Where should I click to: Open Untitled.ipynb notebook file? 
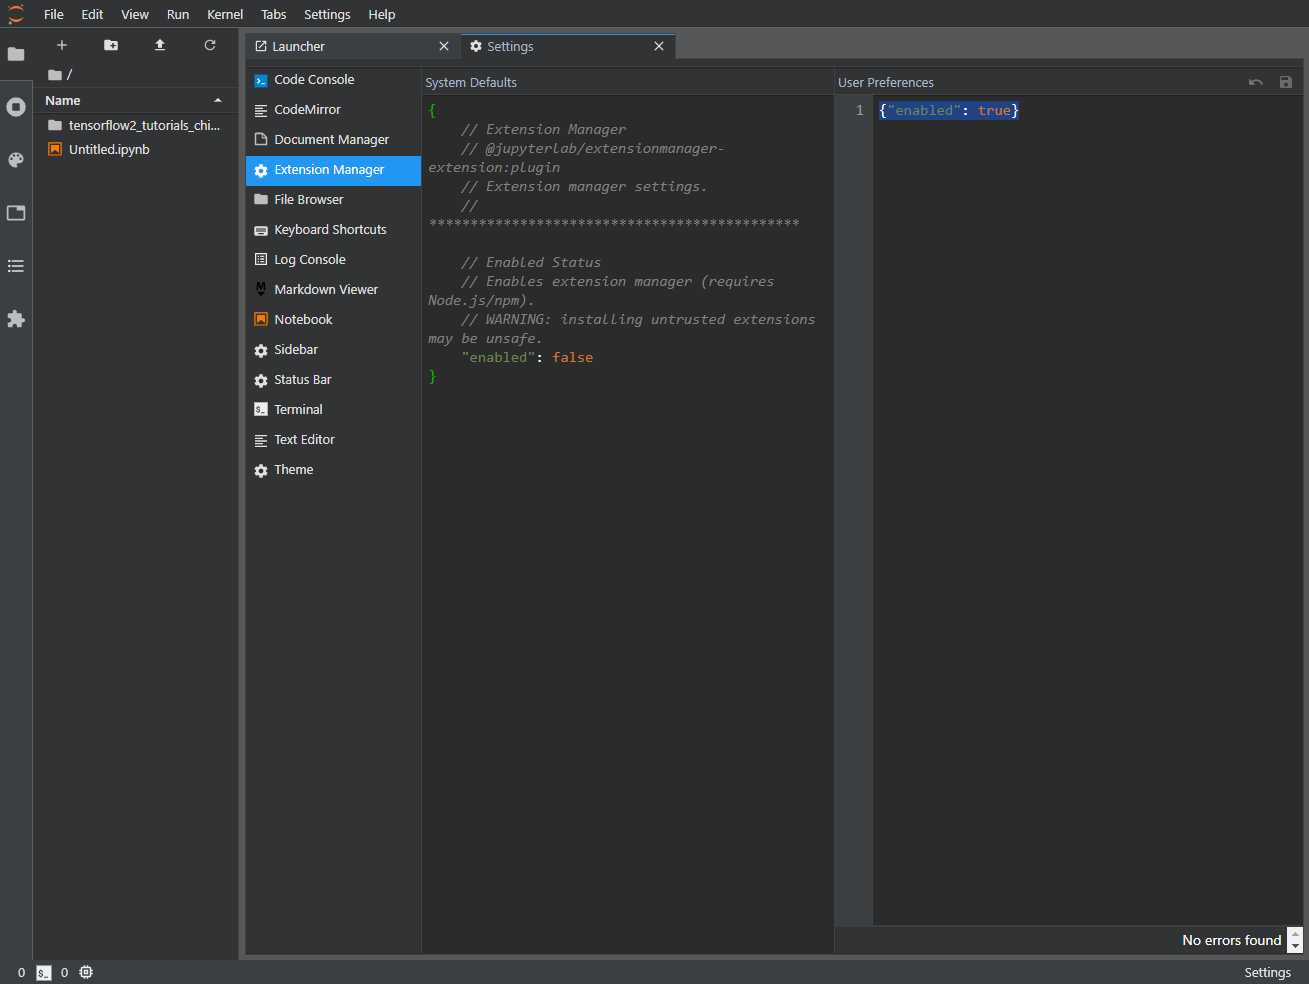(x=109, y=150)
